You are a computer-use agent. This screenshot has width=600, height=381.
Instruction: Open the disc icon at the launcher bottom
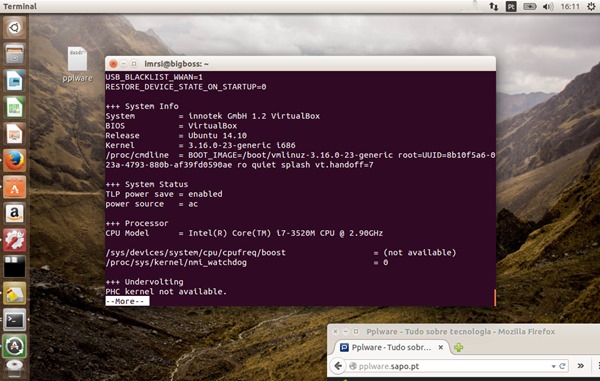pyautogui.click(x=15, y=368)
